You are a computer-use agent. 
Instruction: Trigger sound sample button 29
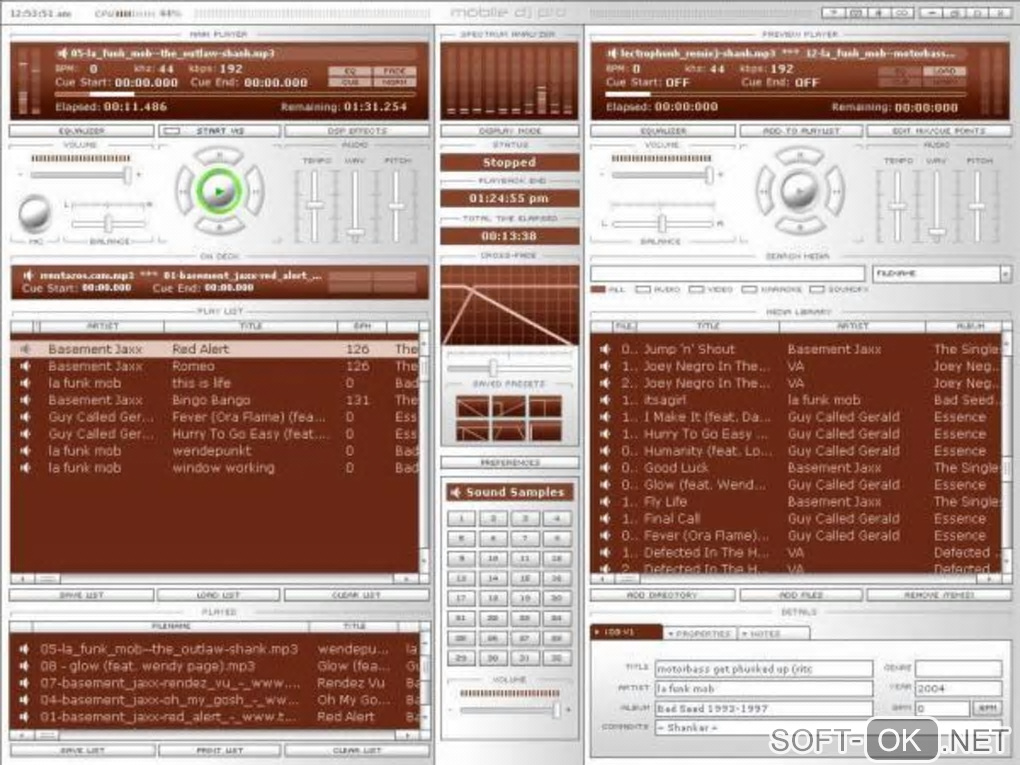click(x=462, y=658)
